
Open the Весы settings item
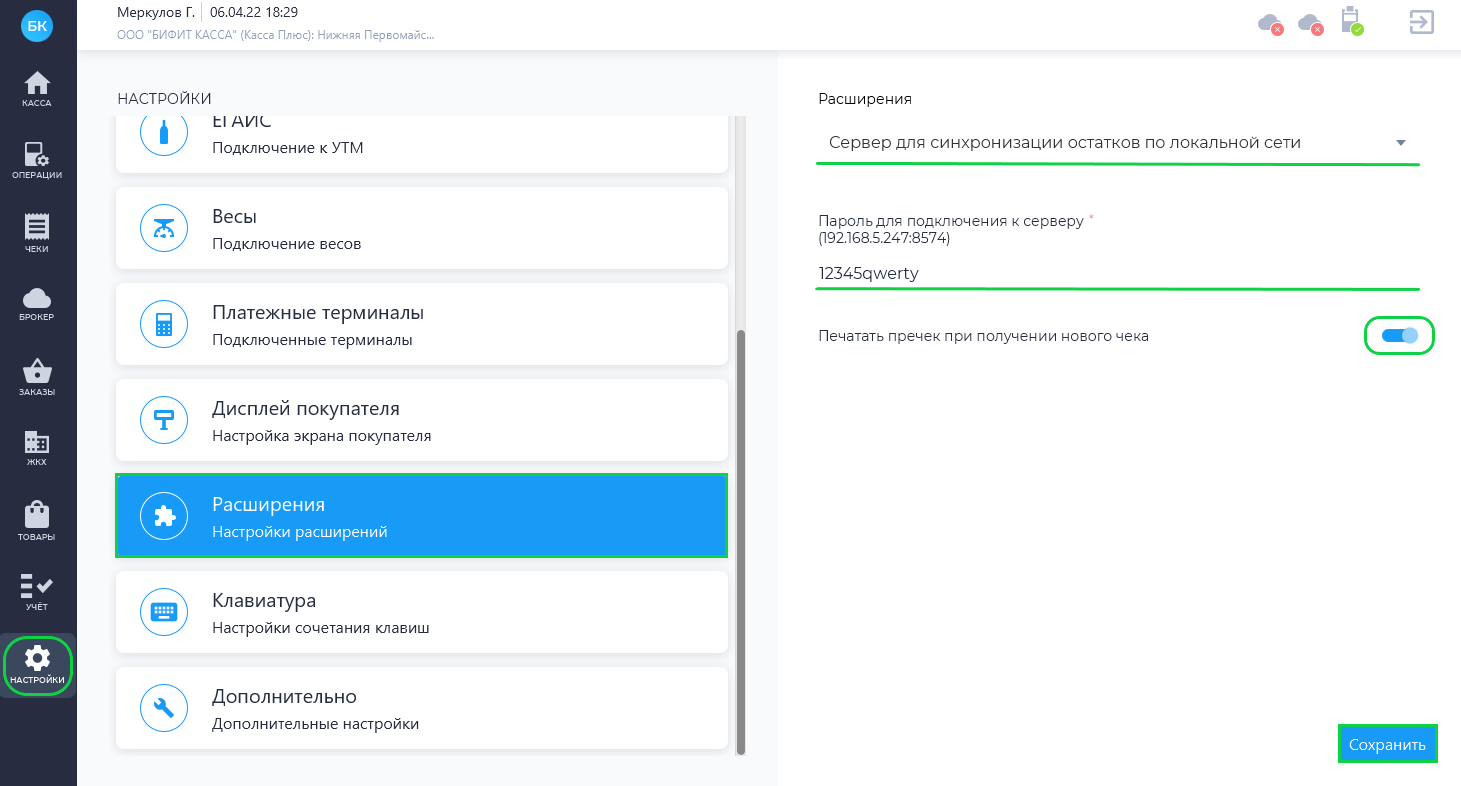pos(421,228)
